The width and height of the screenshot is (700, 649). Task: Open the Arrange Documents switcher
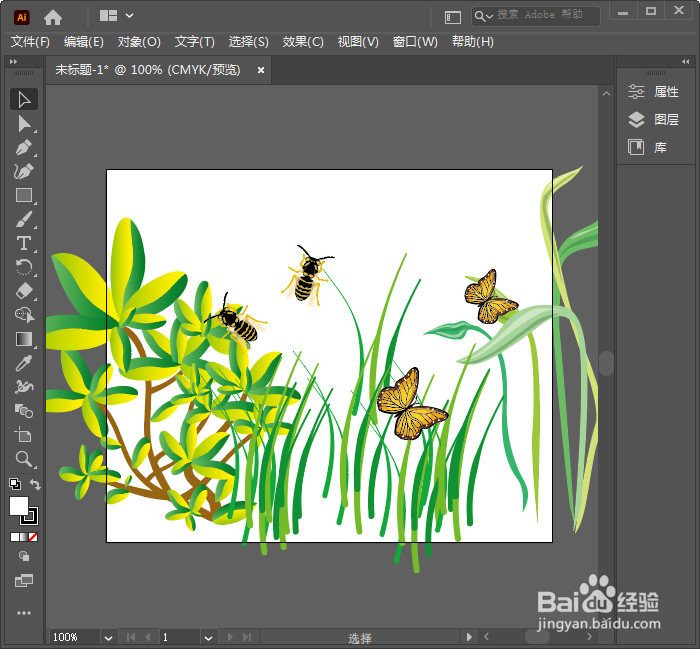(116, 16)
